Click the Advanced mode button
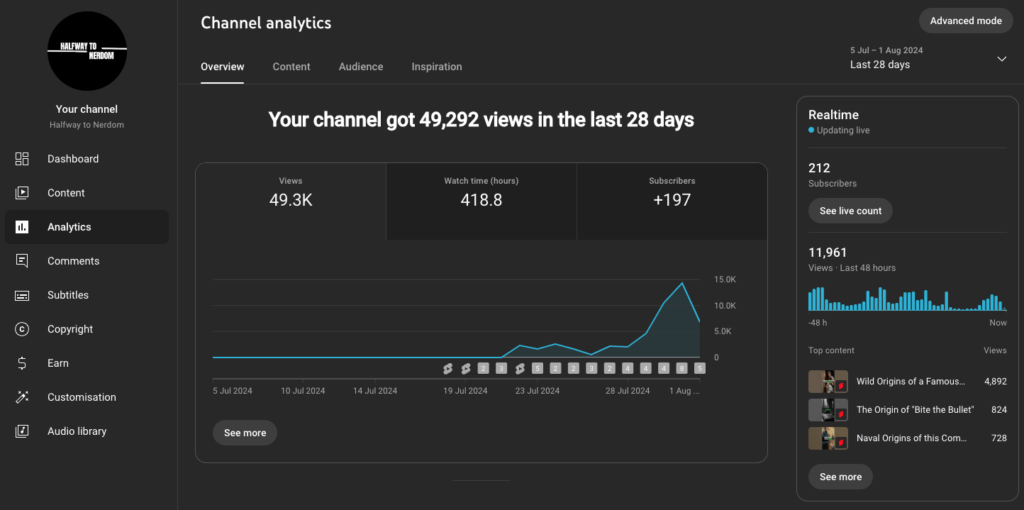Screen dimensions: 1024x510 (965, 21)
